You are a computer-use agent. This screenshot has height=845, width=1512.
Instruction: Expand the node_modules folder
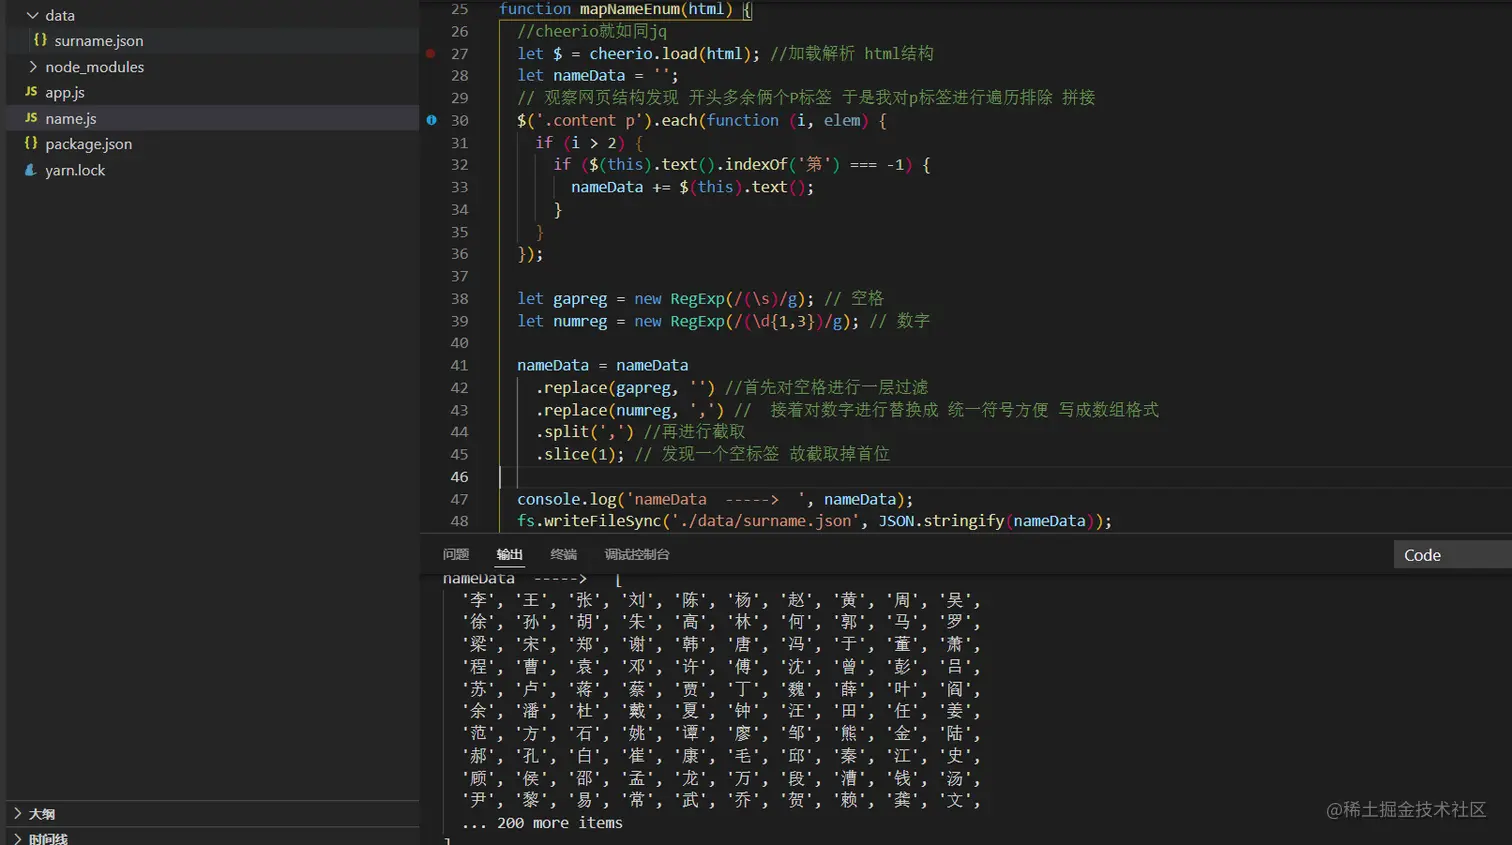click(x=32, y=66)
